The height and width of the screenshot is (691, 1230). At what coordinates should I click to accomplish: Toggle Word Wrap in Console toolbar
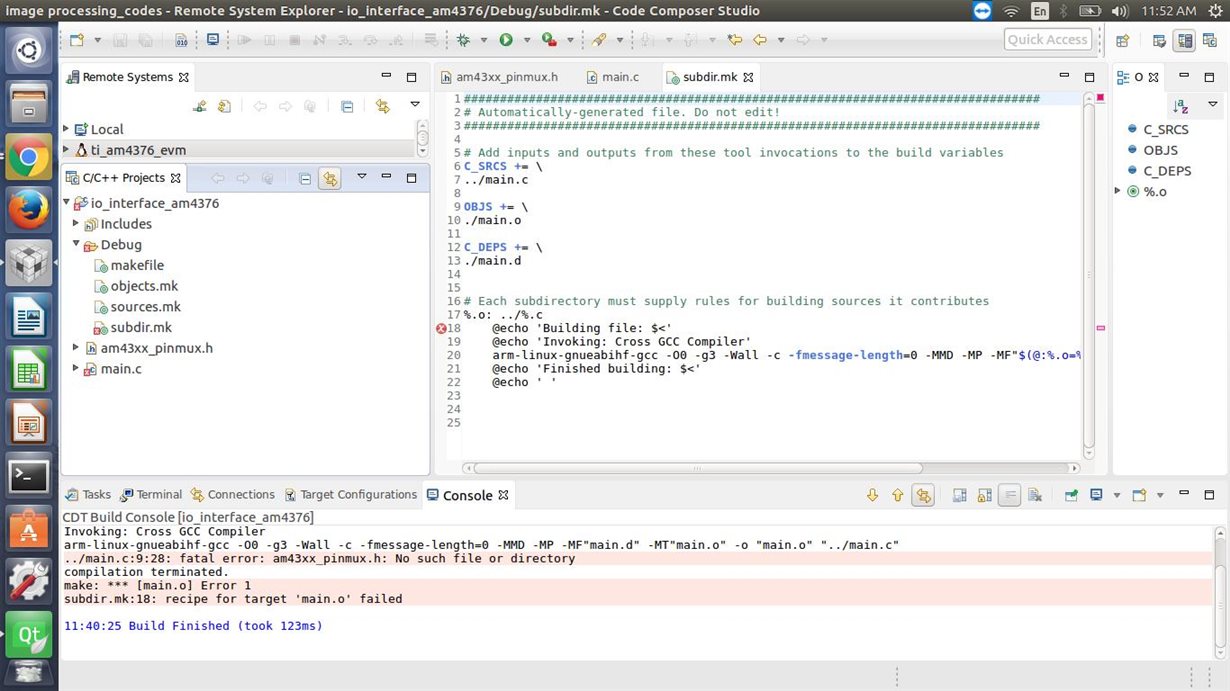pyautogui.click(x=1009, y=495)
